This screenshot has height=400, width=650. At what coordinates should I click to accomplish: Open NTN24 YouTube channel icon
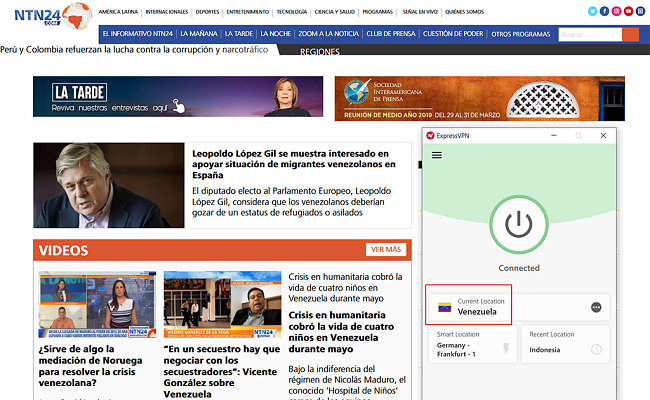[628, 11]
